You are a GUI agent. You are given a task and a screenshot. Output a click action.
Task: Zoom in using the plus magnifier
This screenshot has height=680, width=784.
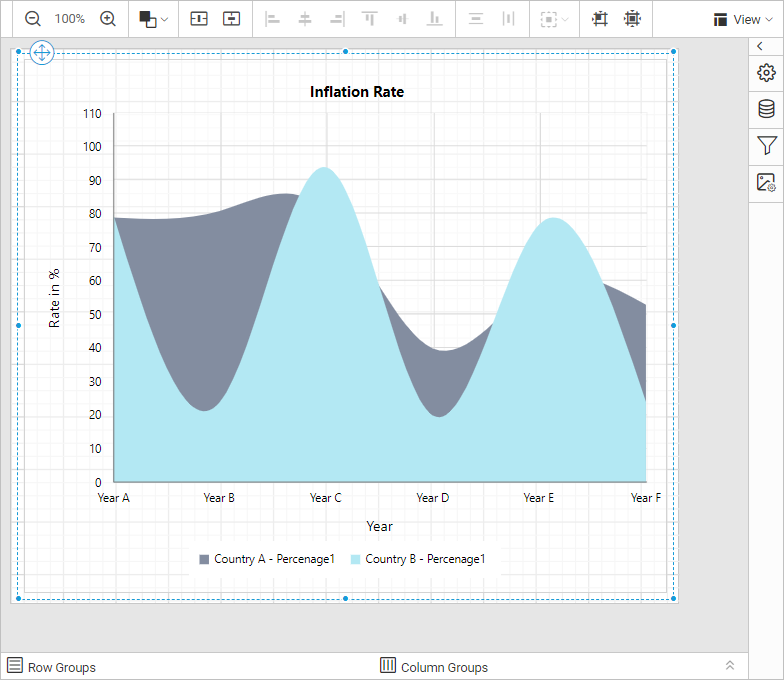108,19
